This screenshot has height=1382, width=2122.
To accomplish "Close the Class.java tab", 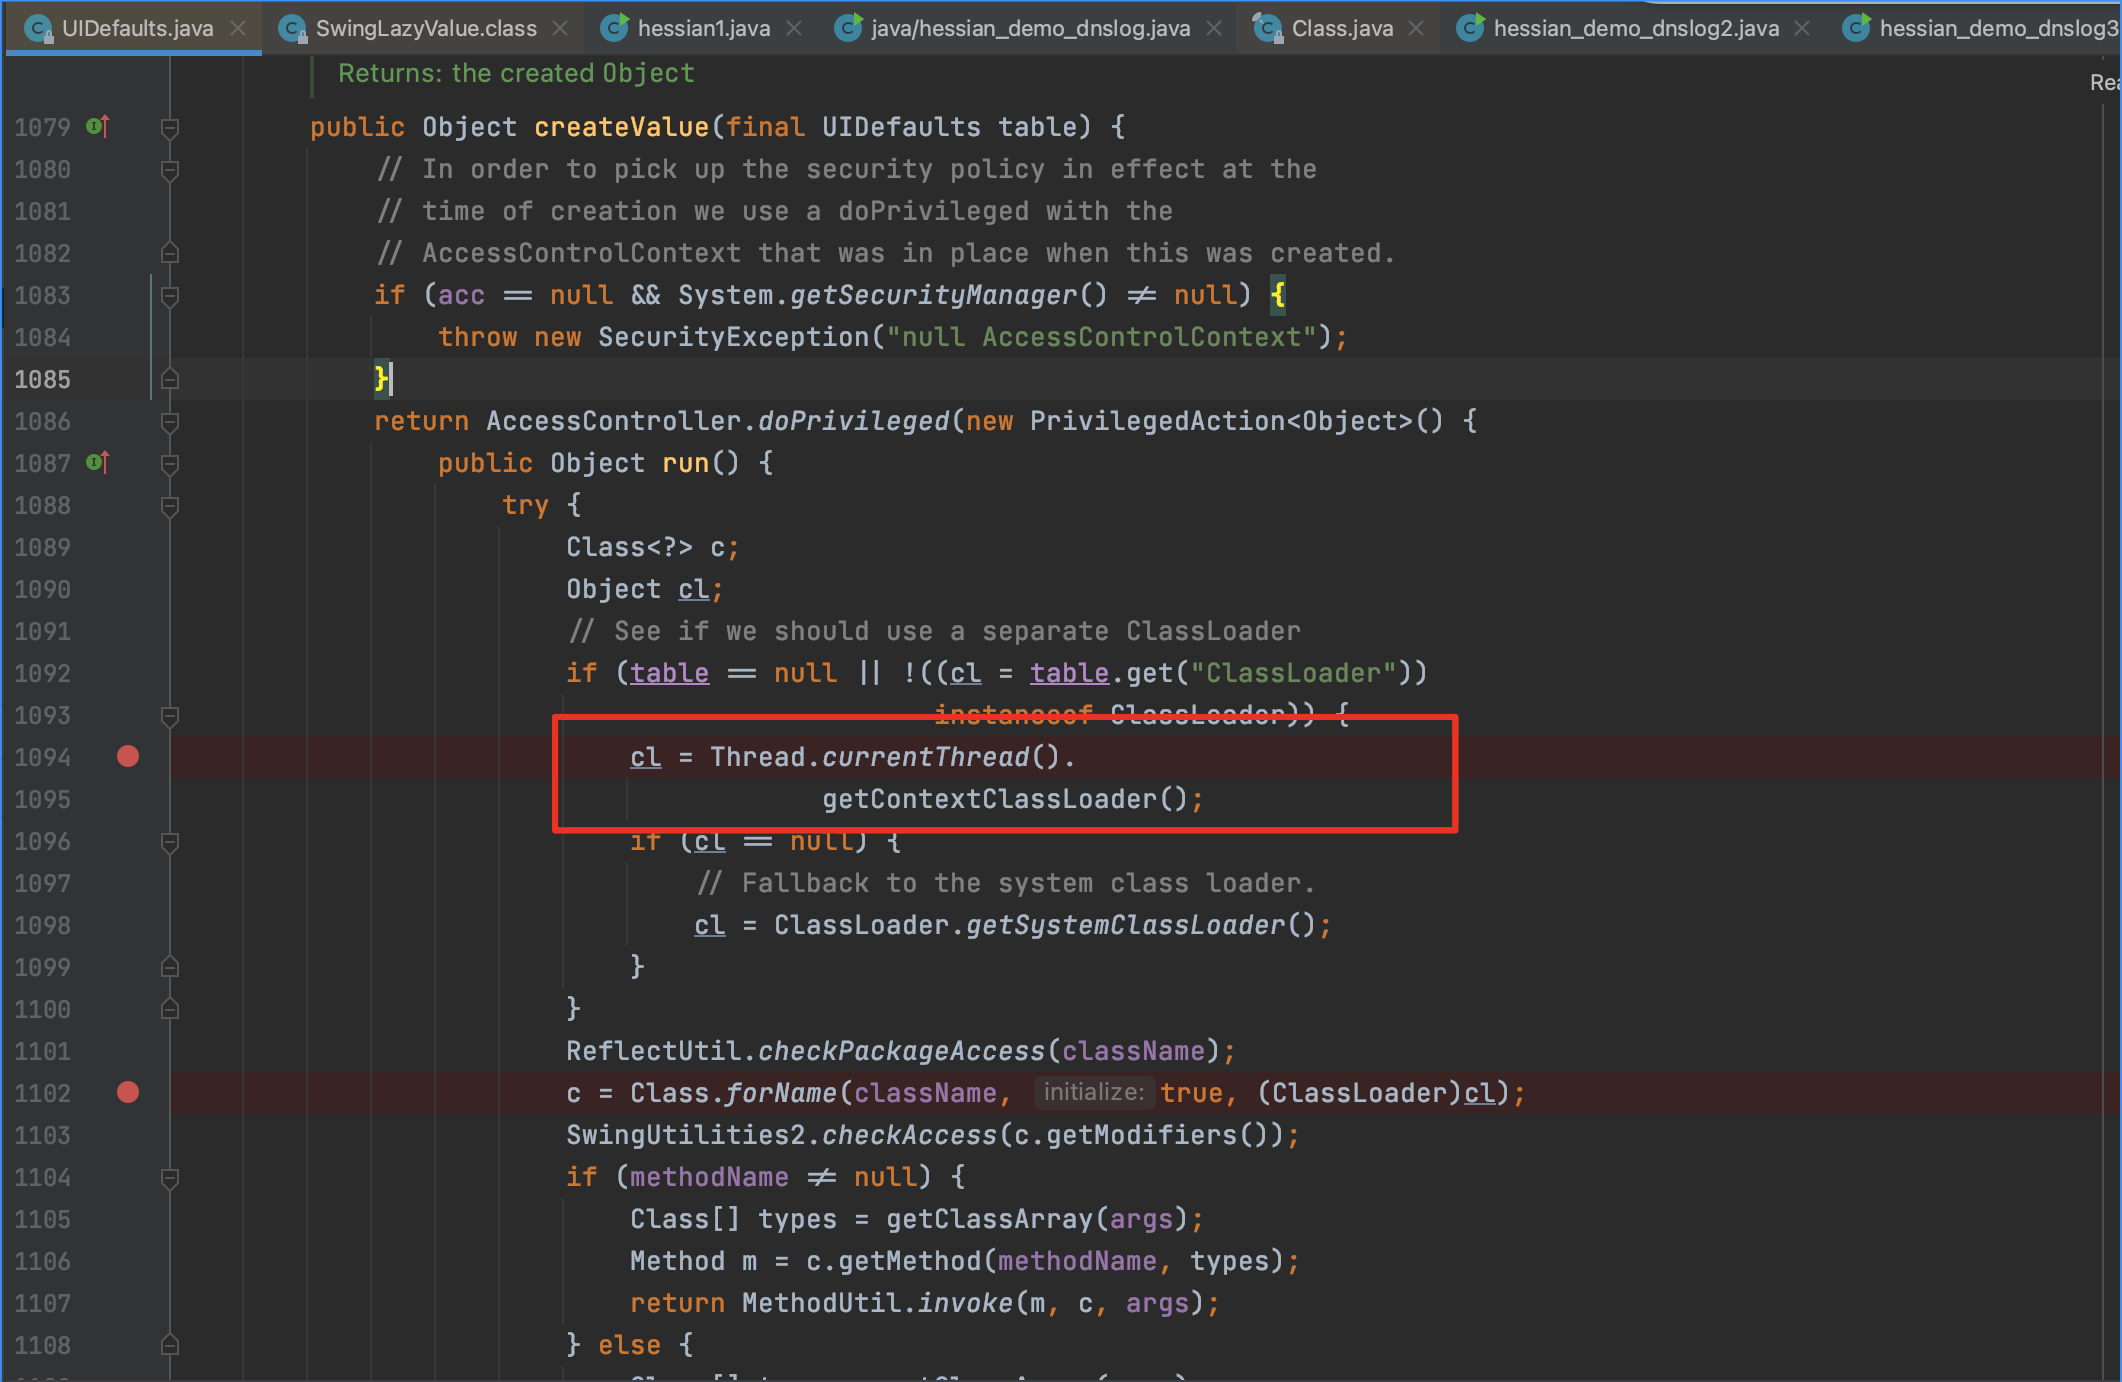I will (x=1416, y=28).
